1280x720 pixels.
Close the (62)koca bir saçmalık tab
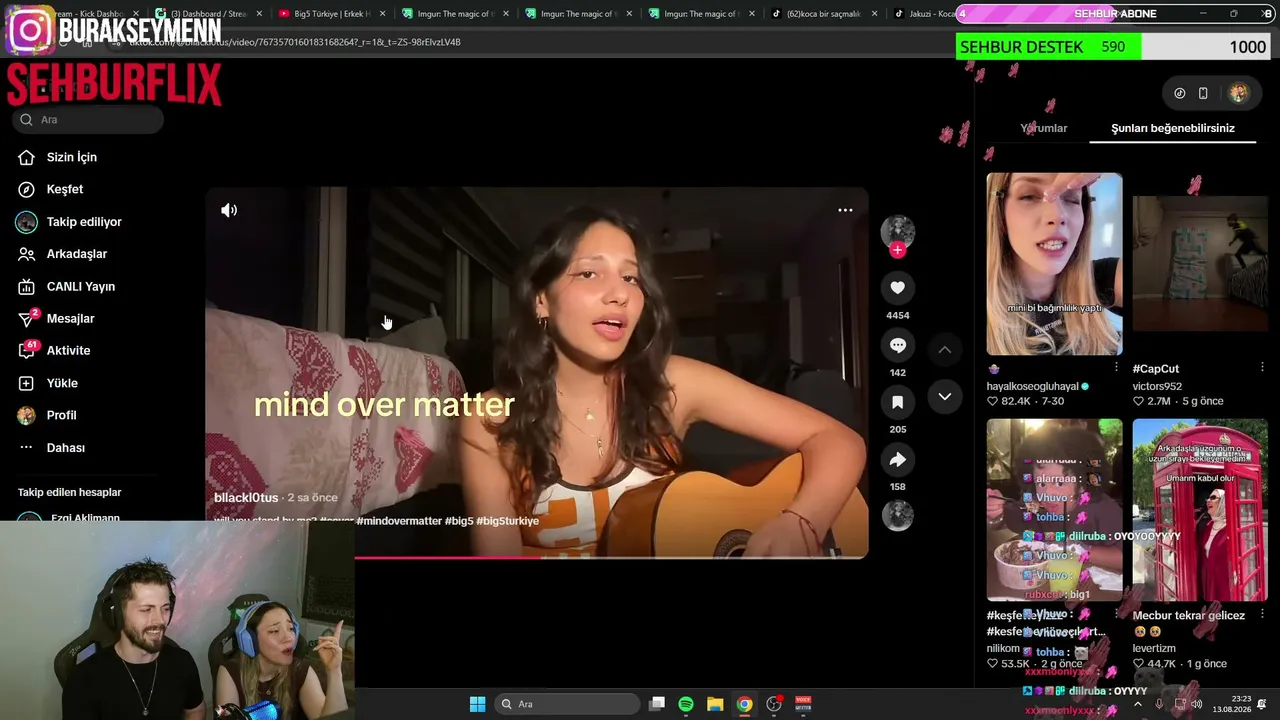click(874, 14)
